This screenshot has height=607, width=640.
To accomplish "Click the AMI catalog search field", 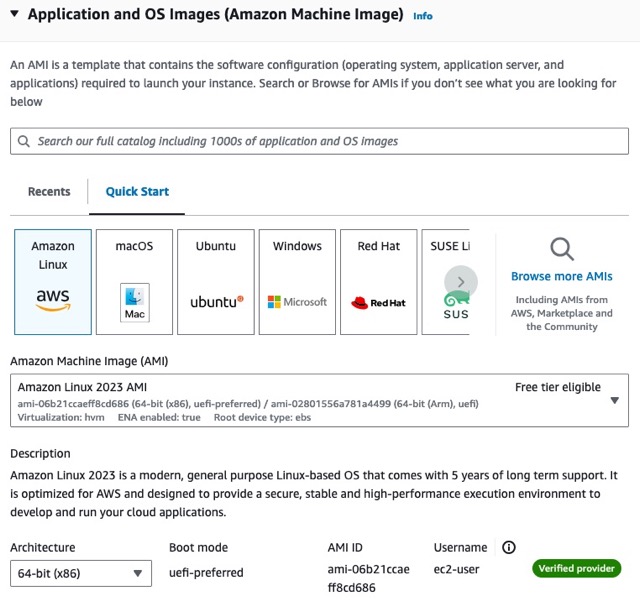I will click(x=319, y=141).
